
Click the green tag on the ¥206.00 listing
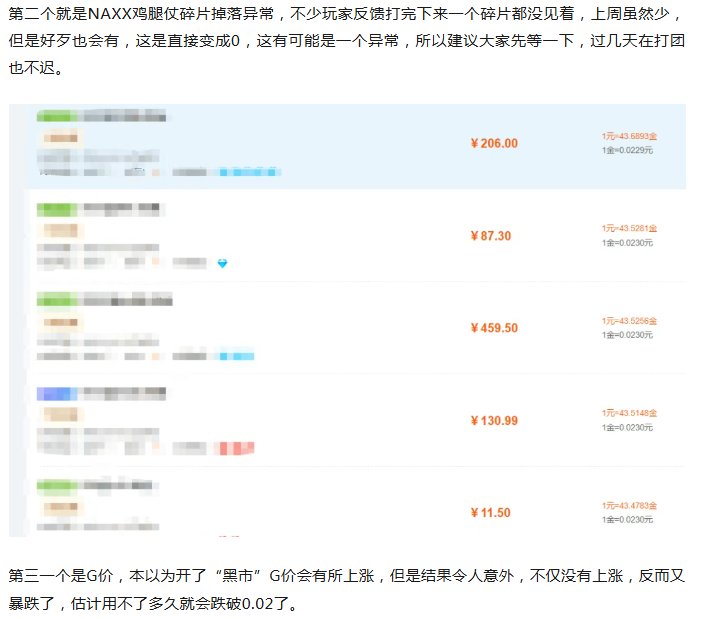pos(58,116)
